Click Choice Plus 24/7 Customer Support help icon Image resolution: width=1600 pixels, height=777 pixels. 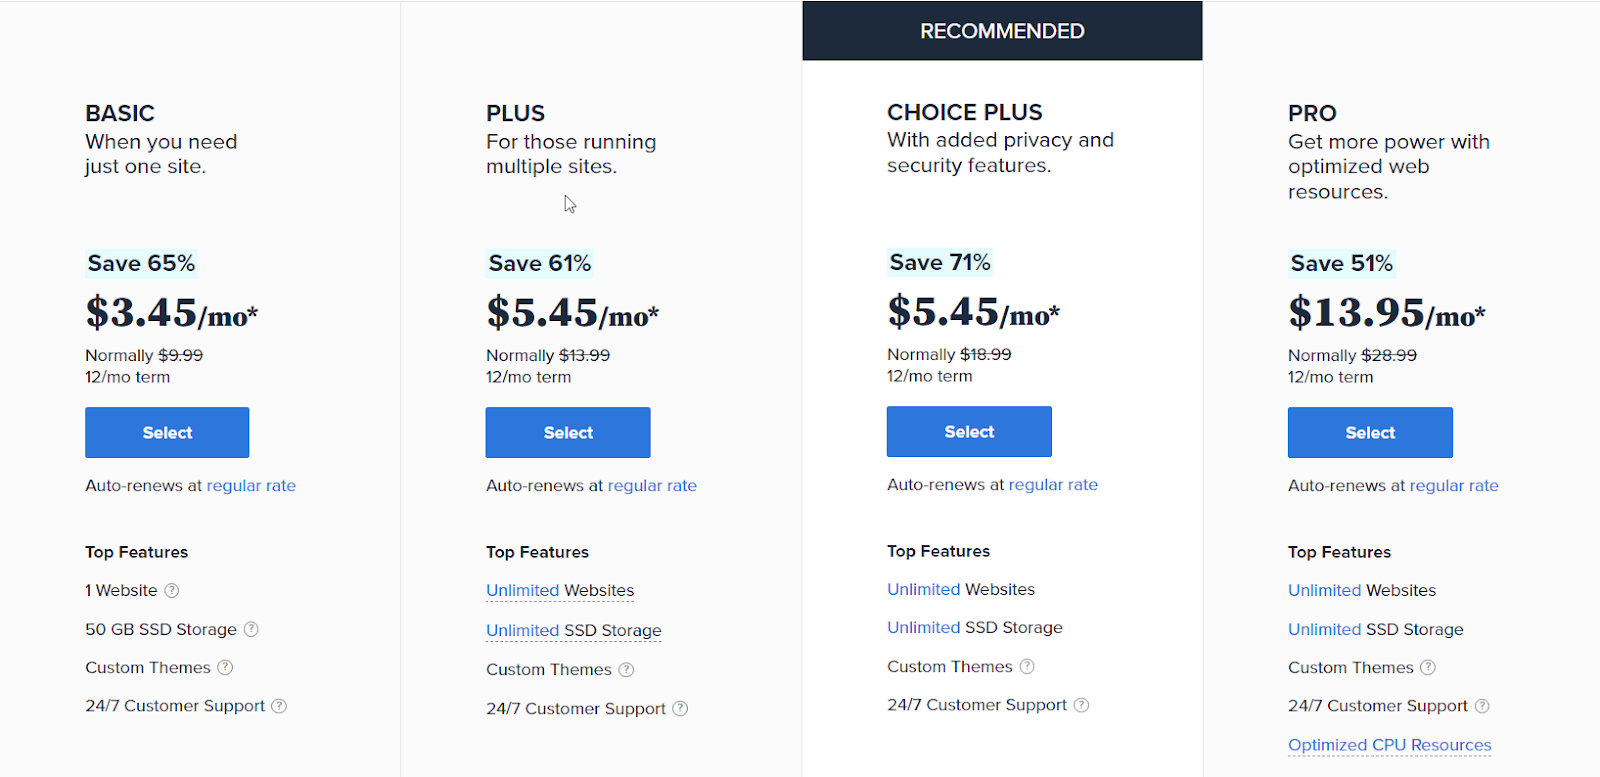pyautogui.click(x=1081, y=705)
